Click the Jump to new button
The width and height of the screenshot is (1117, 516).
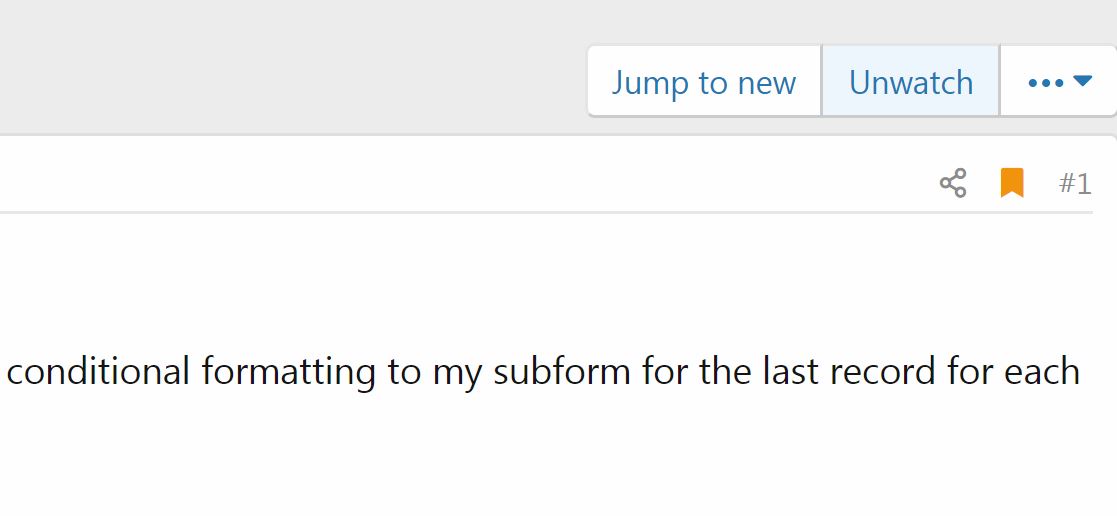coord(704,81)
